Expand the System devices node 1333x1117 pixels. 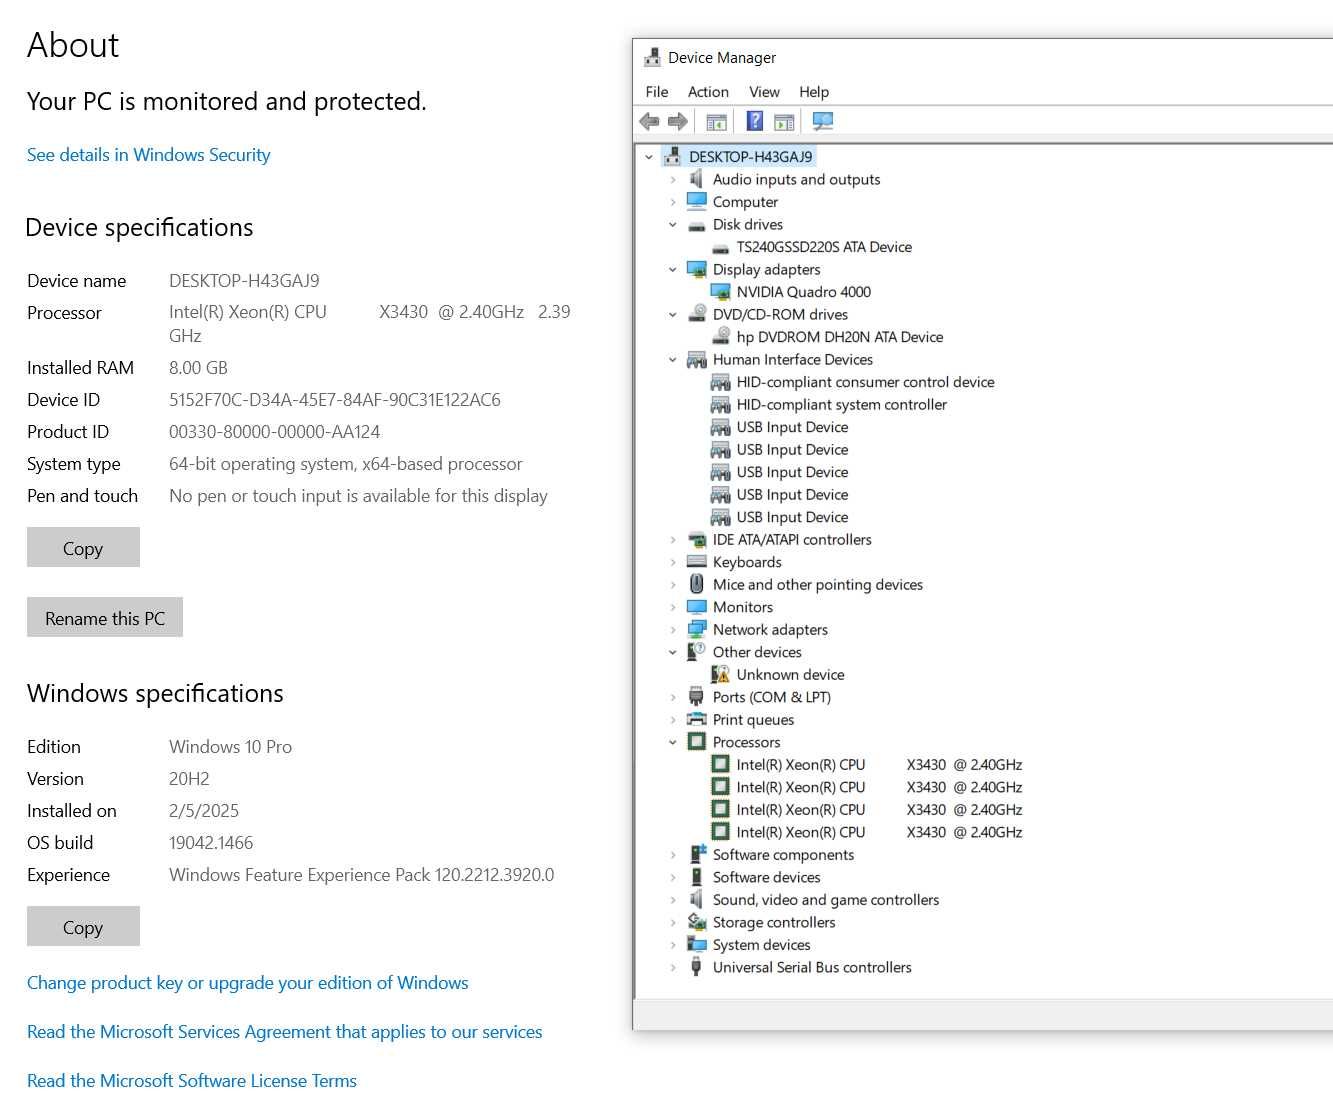(x=673, y=945)
